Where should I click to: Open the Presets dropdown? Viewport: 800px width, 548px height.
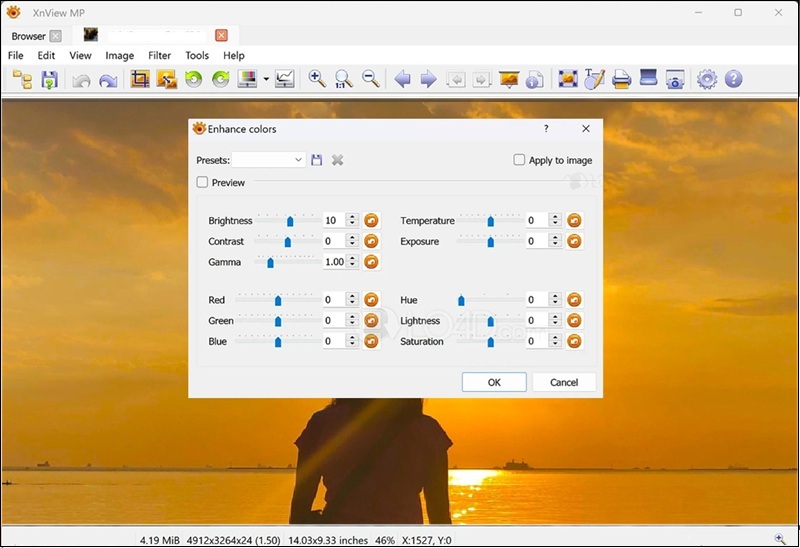(x=268, y=160)
